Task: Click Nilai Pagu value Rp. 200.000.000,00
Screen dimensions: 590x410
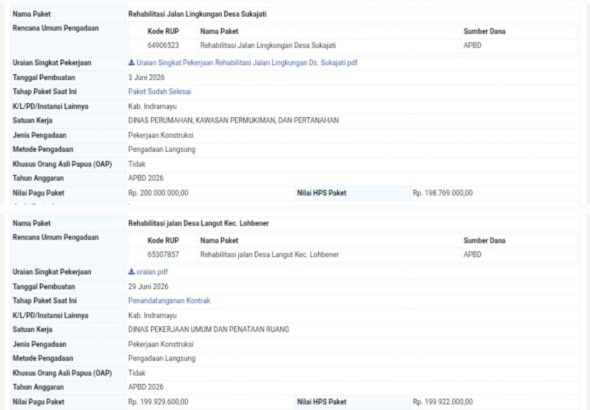Action: coord(158,193)
